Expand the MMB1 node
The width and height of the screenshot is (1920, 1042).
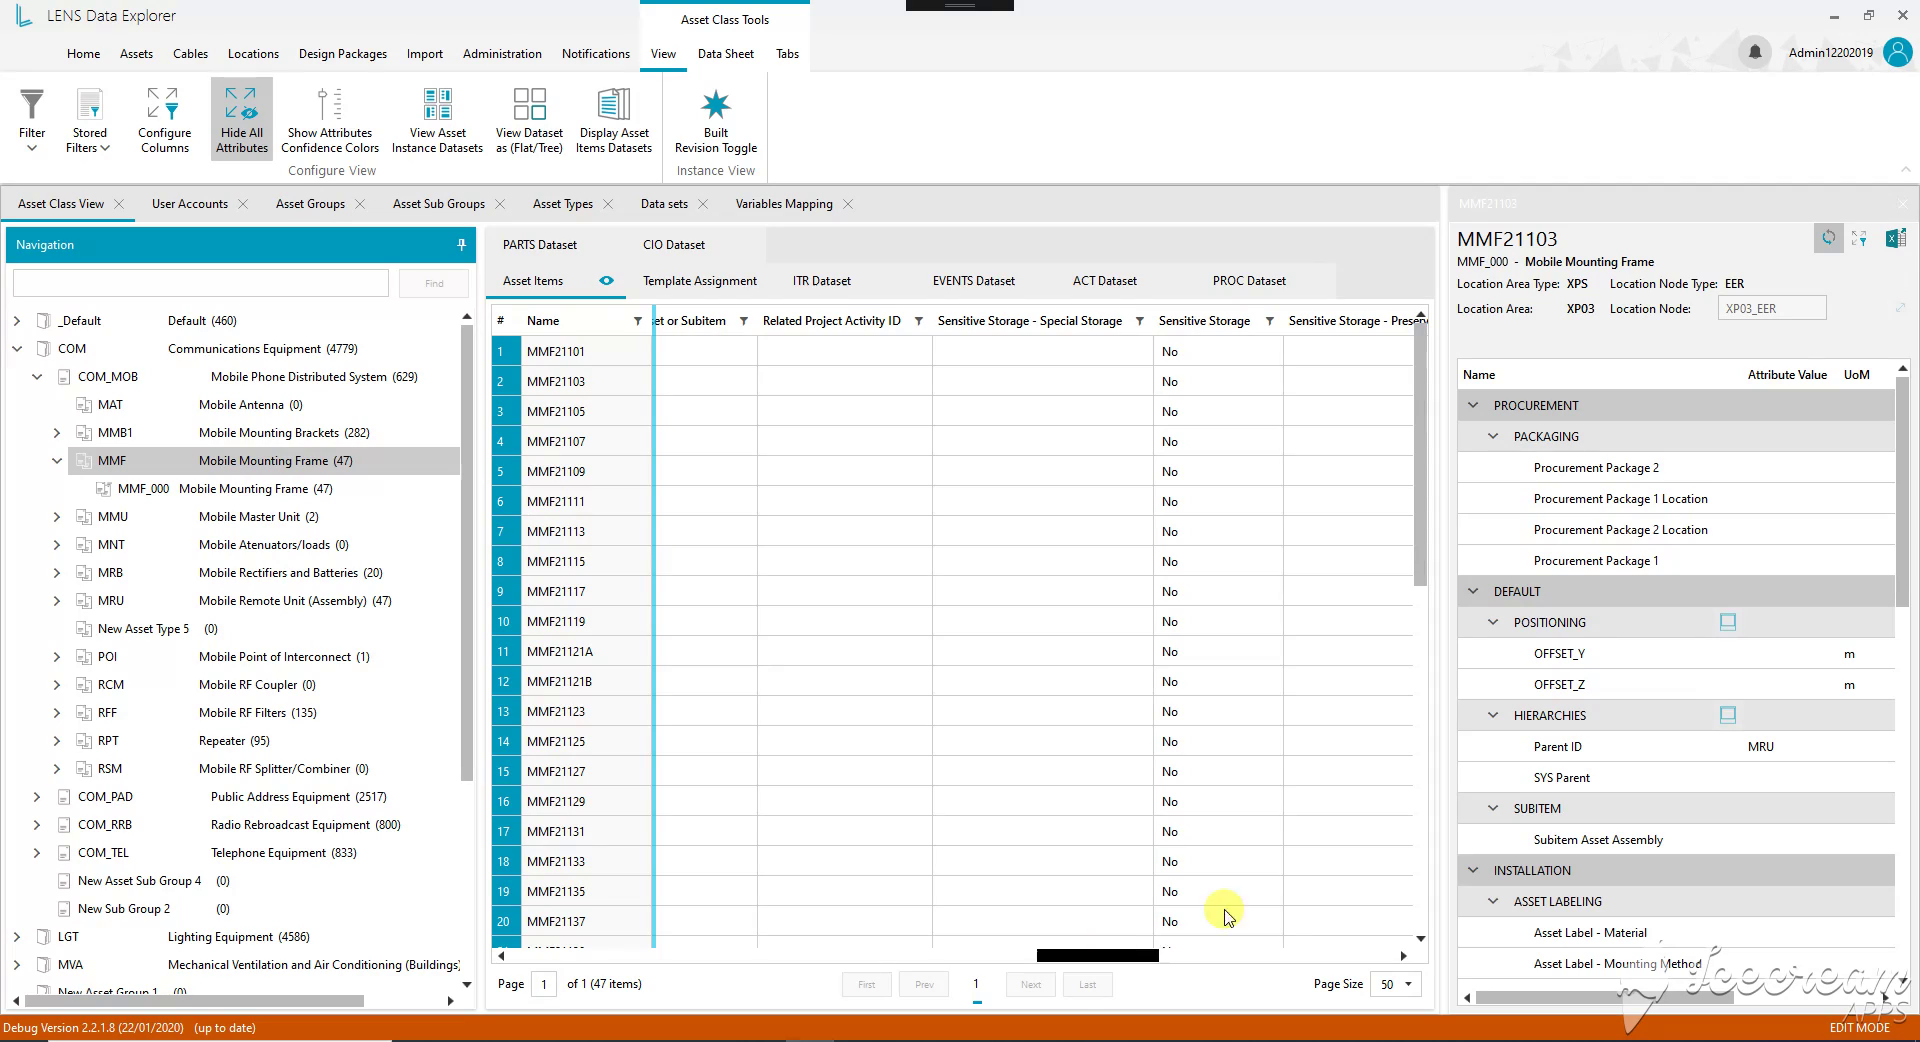(57, 433)
